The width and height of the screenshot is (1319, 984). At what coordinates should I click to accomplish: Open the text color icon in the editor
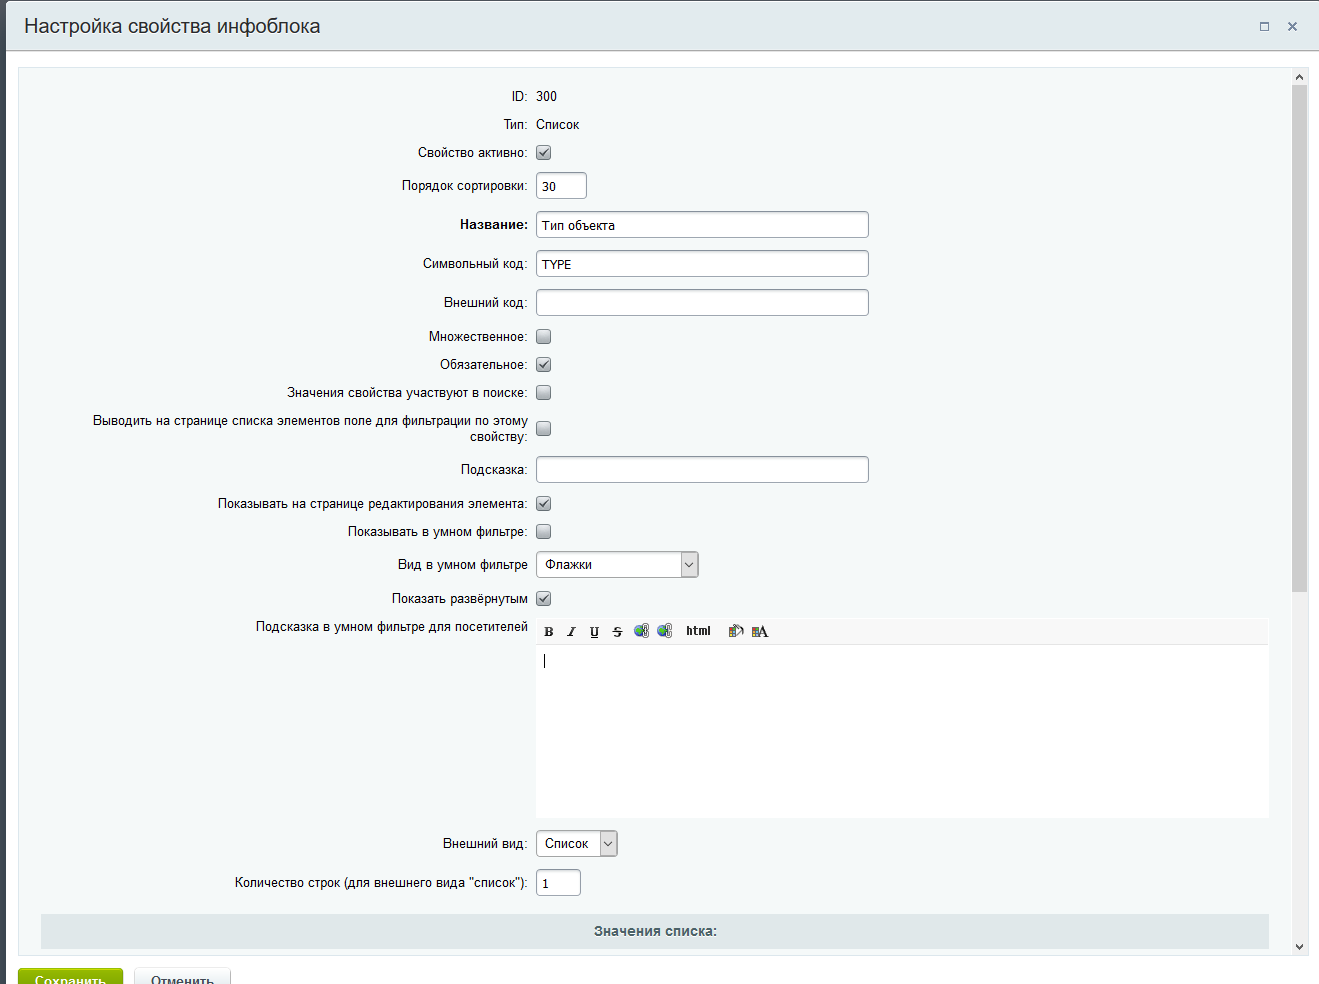(760, 631)
